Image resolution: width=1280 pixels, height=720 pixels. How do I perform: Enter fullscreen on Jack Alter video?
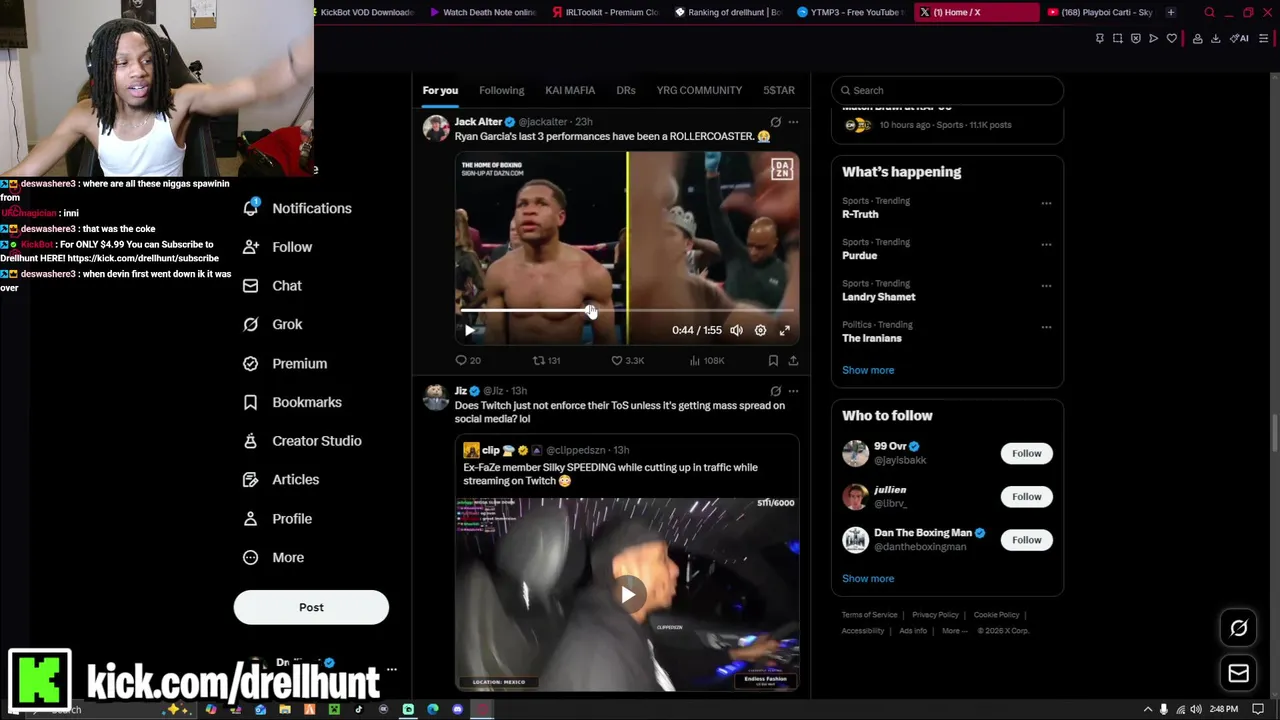pos(785,330)
